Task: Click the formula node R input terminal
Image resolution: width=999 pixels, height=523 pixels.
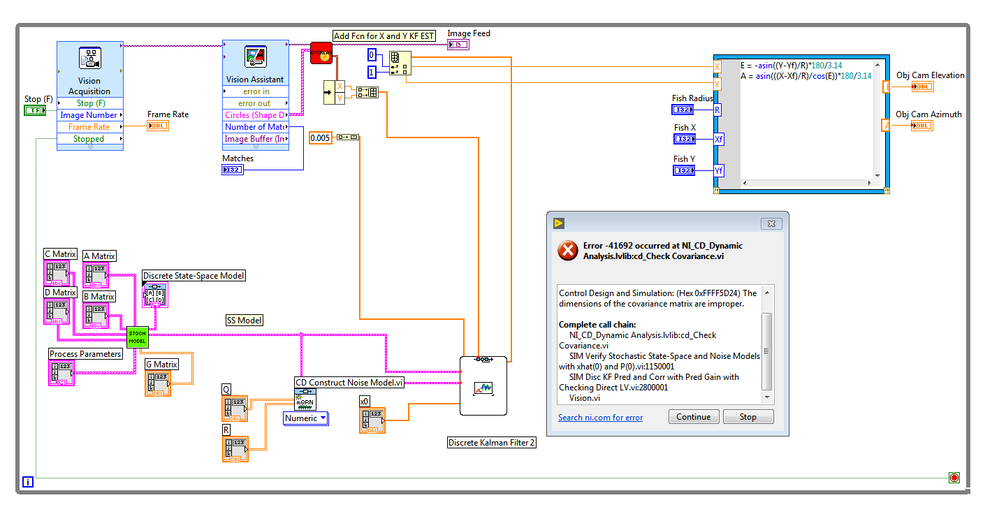Action: point(717,110)
